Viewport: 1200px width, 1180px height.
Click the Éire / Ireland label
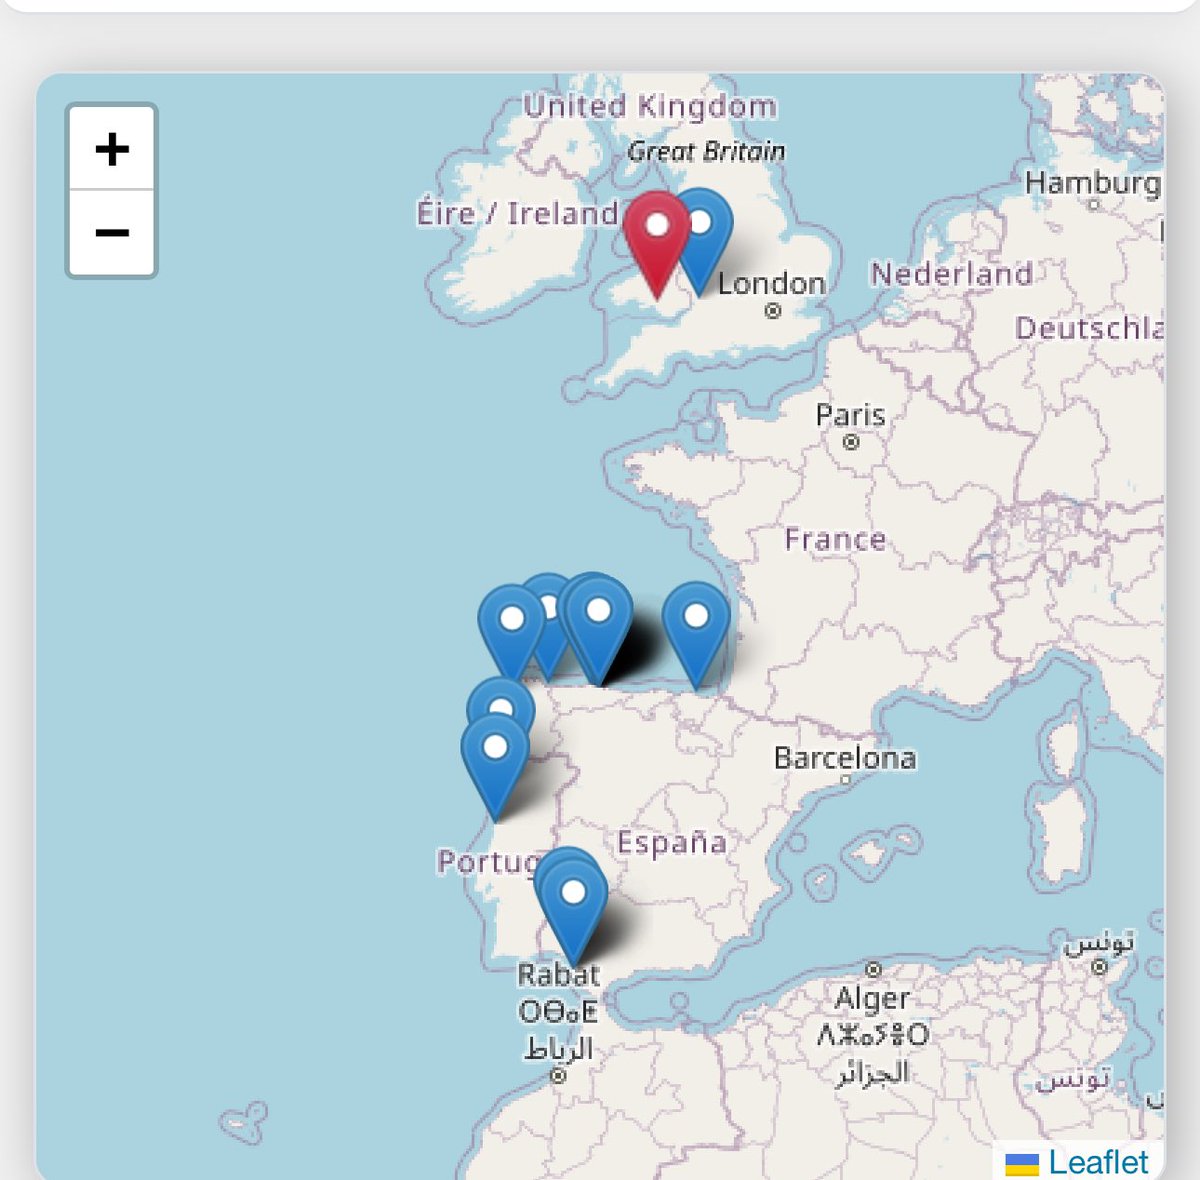click(x=518, y=213)
